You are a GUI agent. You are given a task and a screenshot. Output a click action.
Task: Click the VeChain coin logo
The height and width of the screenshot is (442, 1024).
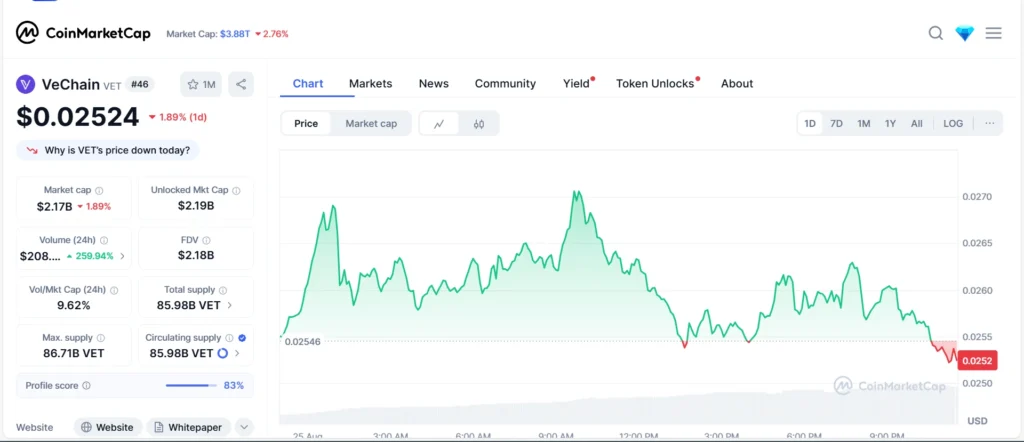(x=25, y=84)
